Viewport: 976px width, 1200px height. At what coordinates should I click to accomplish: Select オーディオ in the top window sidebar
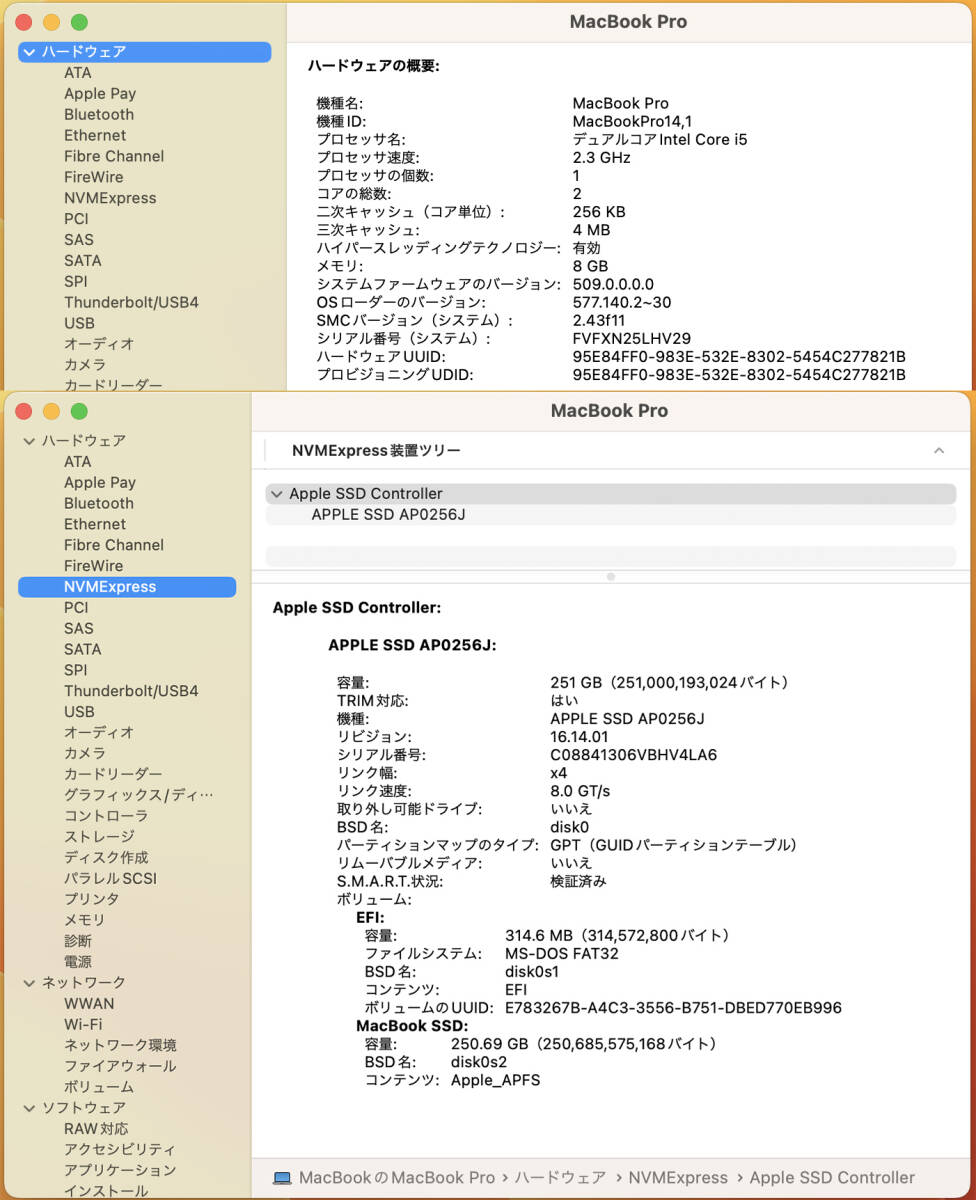[99, 344]
